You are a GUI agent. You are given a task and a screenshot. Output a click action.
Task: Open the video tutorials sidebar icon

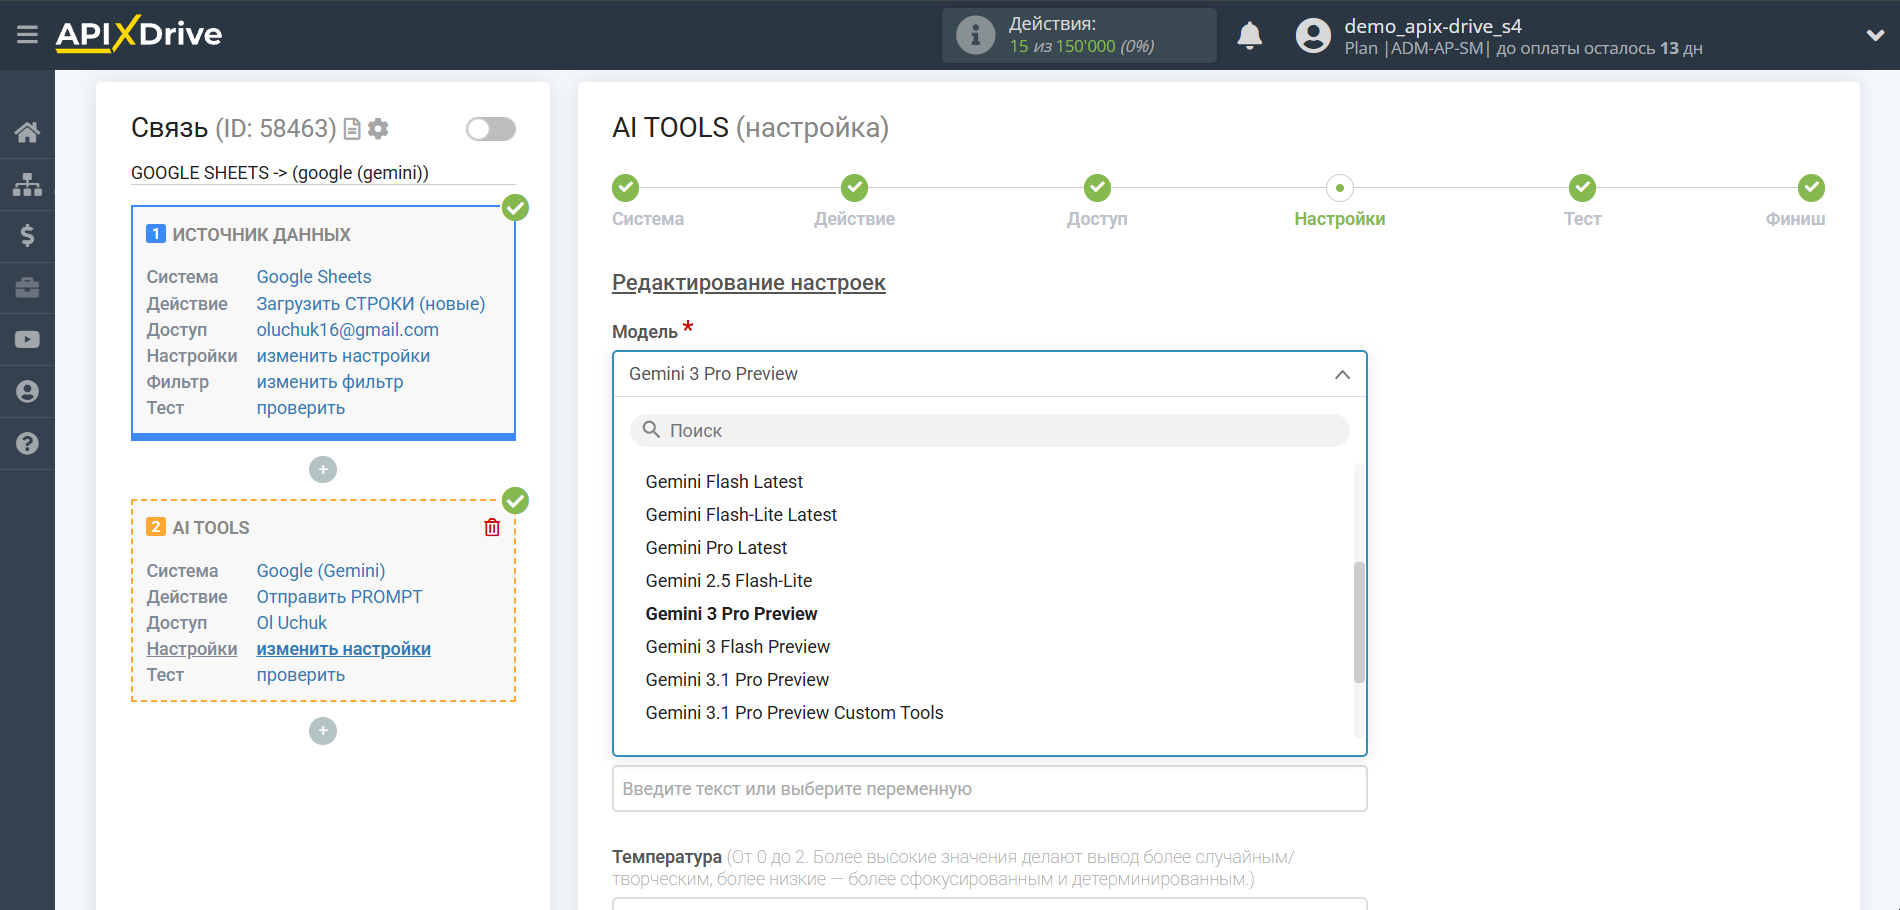(x=27, y=340)
